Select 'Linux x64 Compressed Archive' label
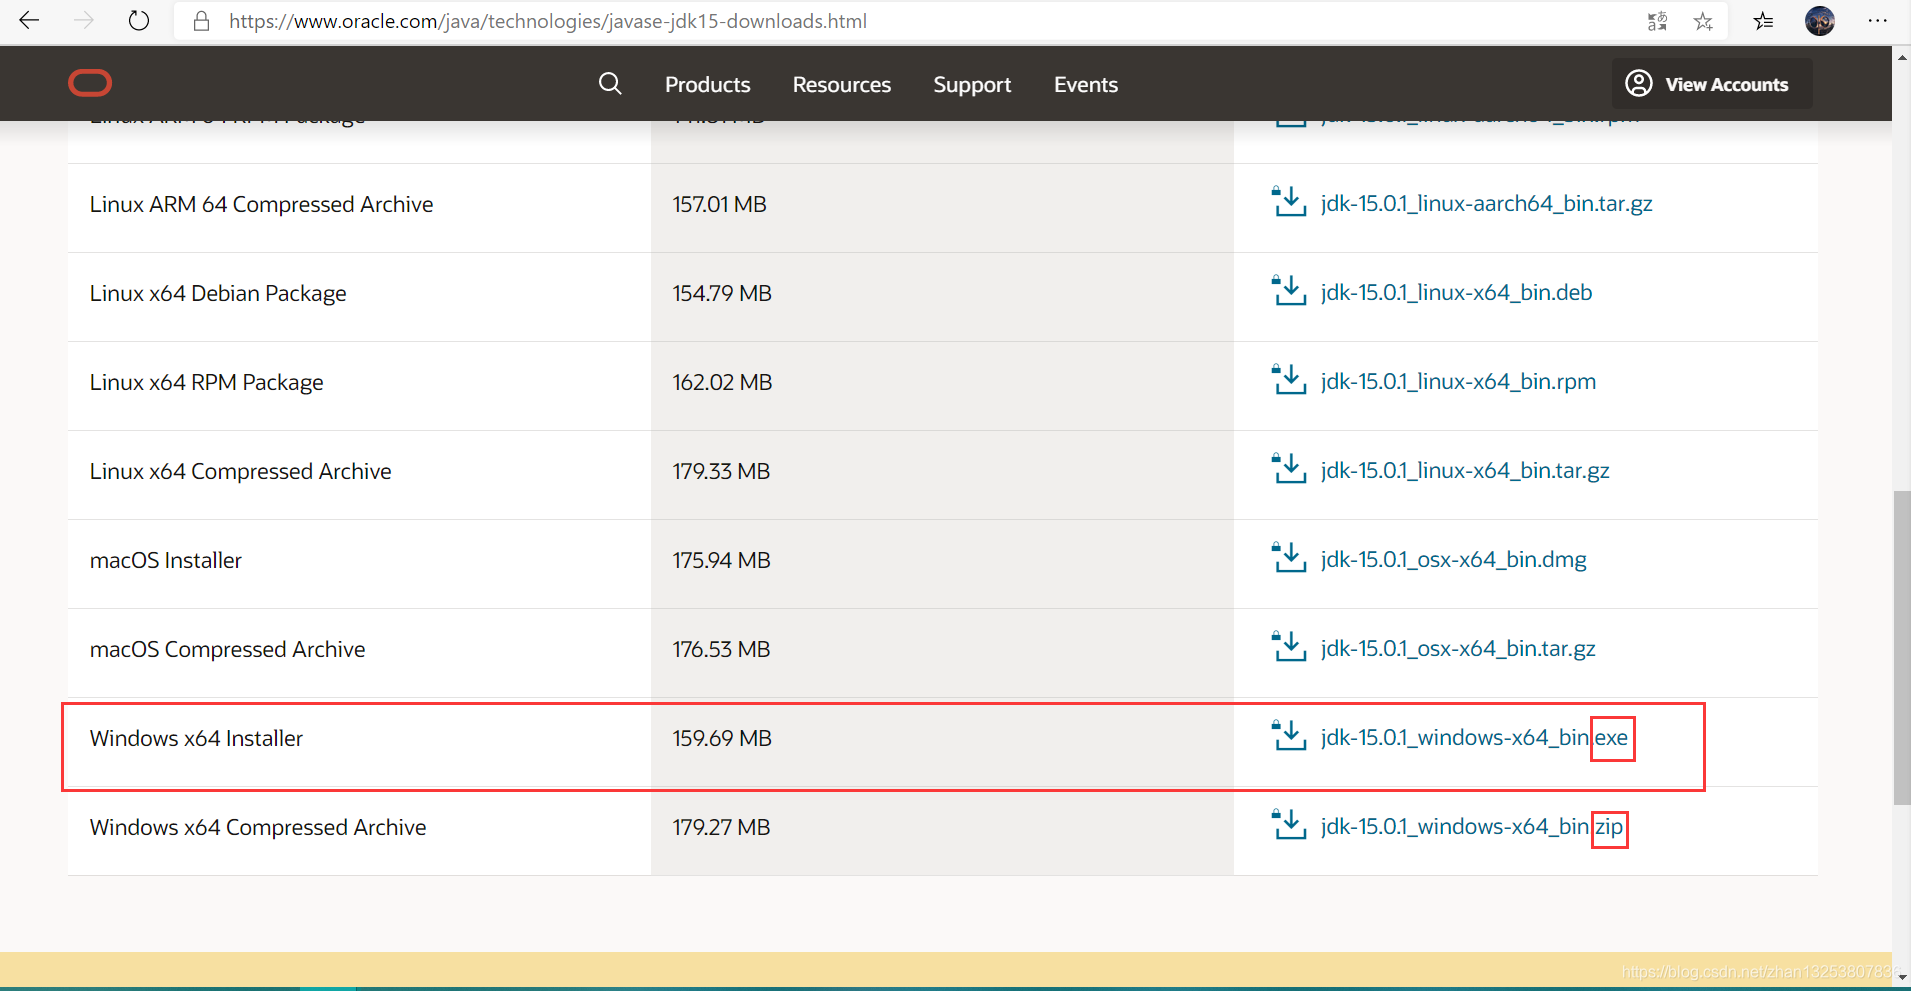 coord(240,471)
